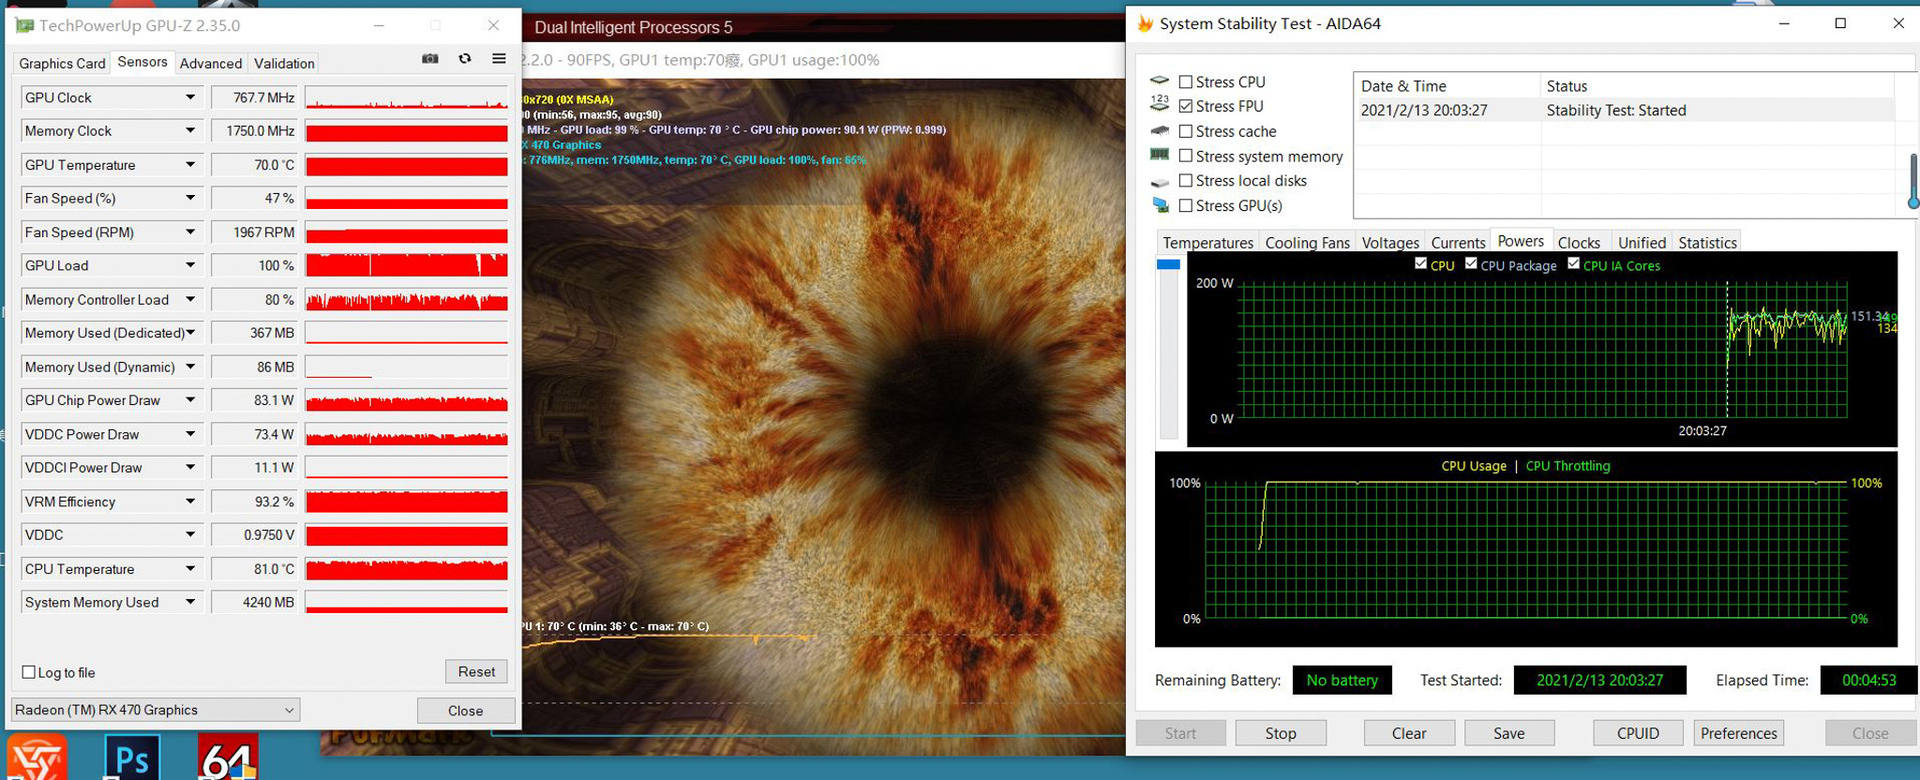Image resolution: width=1920 pixels, height=780 pixels.
Task: Enable the Stress cache checkbox
Action: pyautogui.click(x=1185, y=131)
